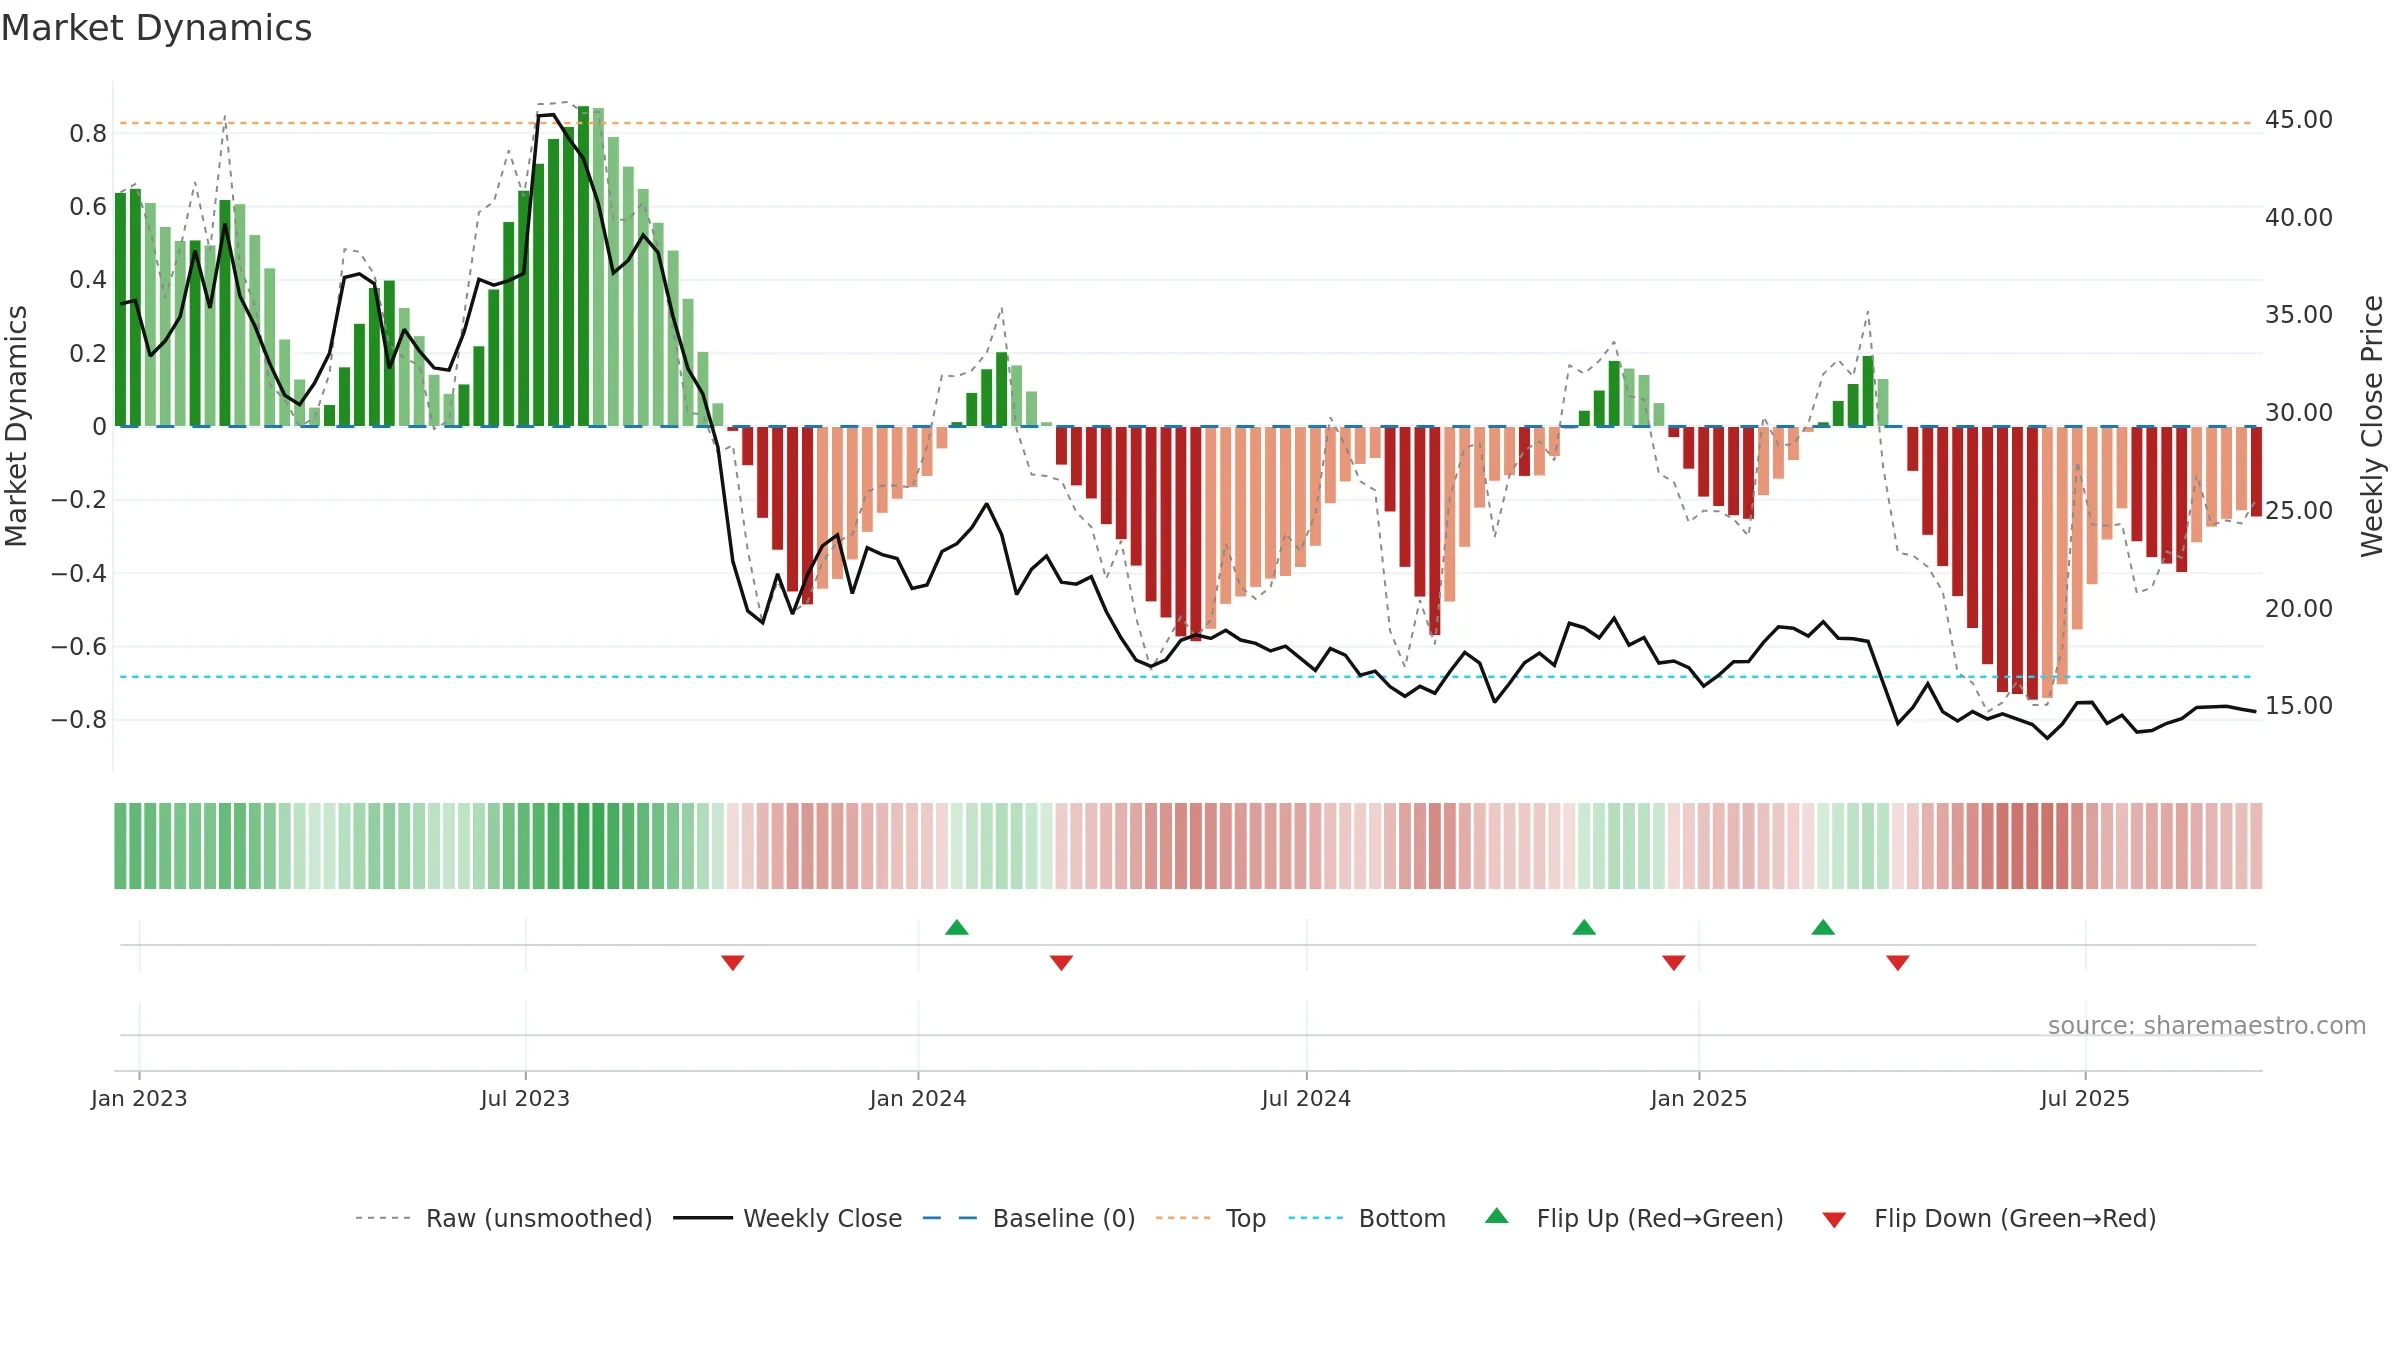
Task: Click the 45.00 price axis tick
Action: (x=2298, y=120)
